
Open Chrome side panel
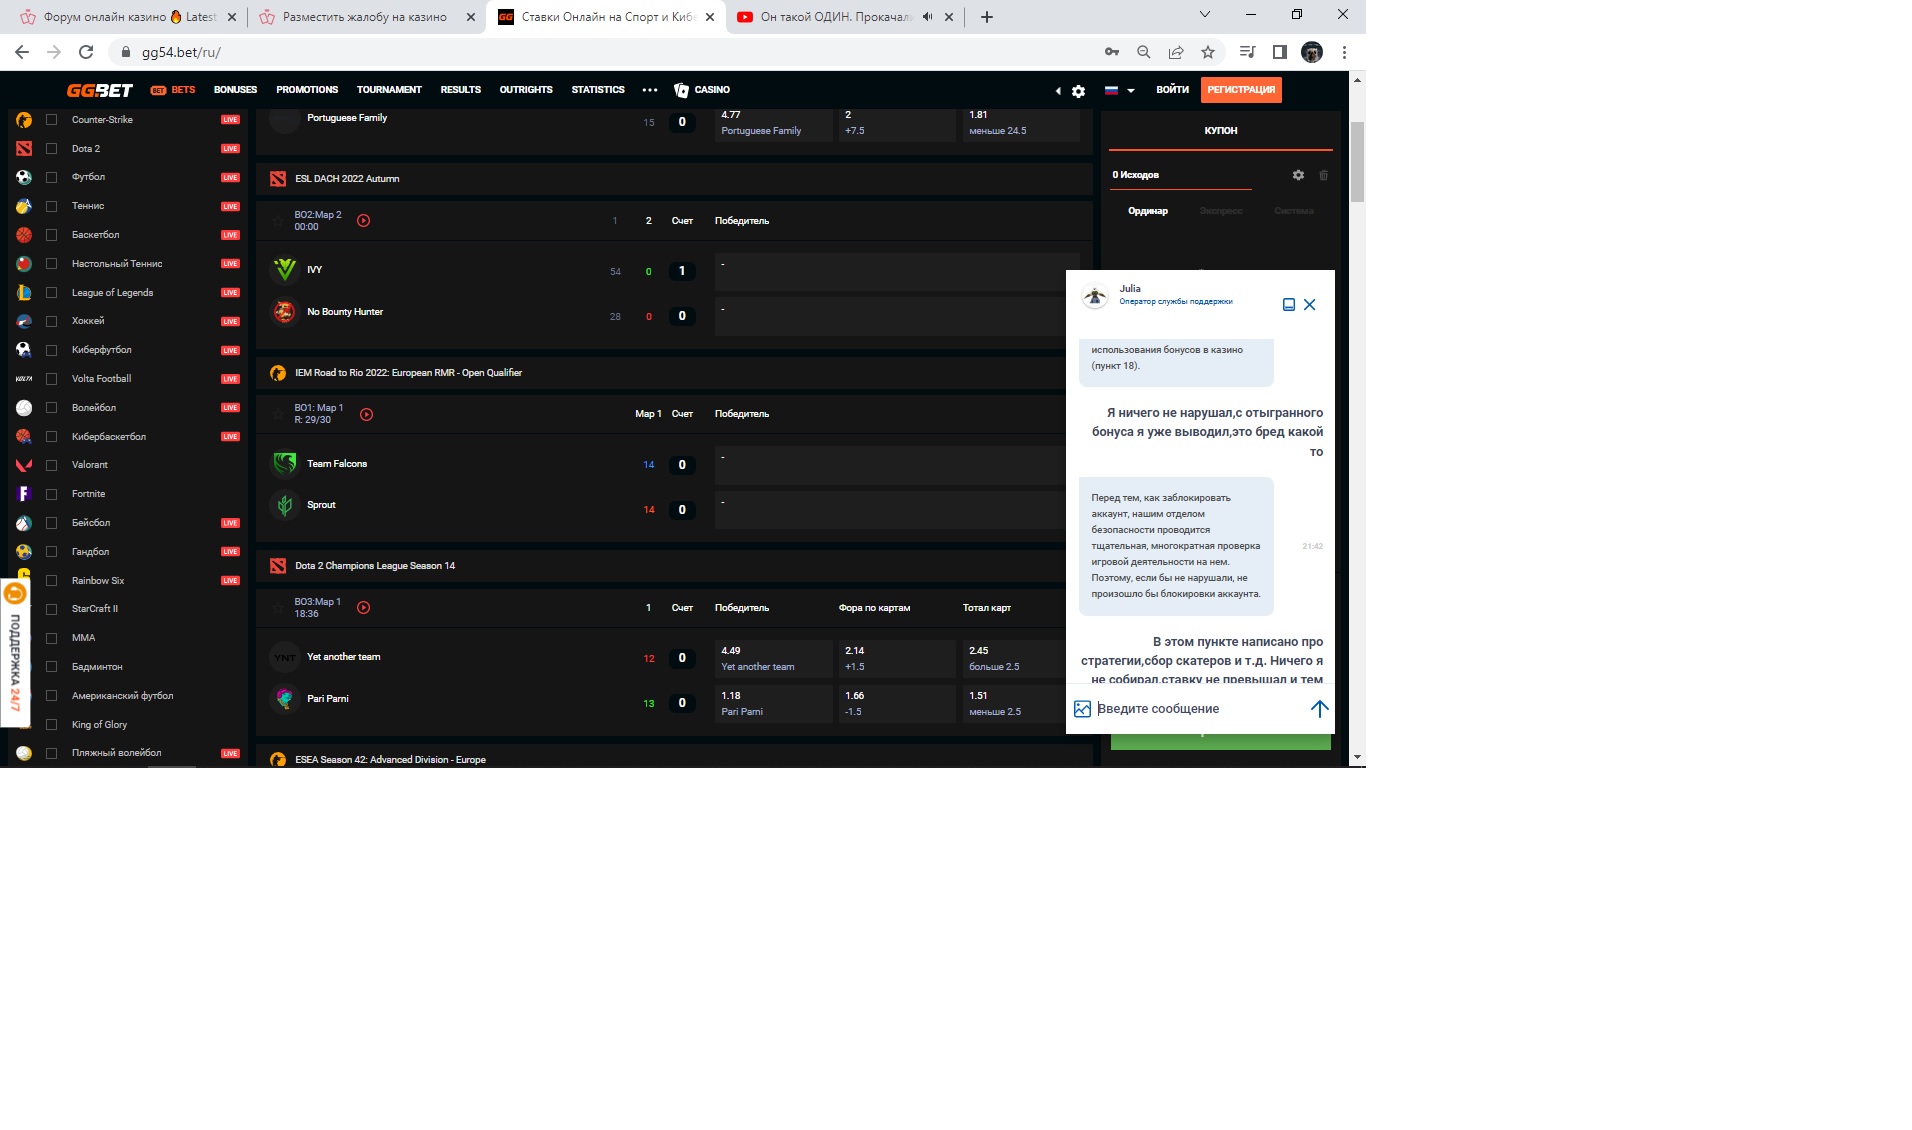[1279, 52]
